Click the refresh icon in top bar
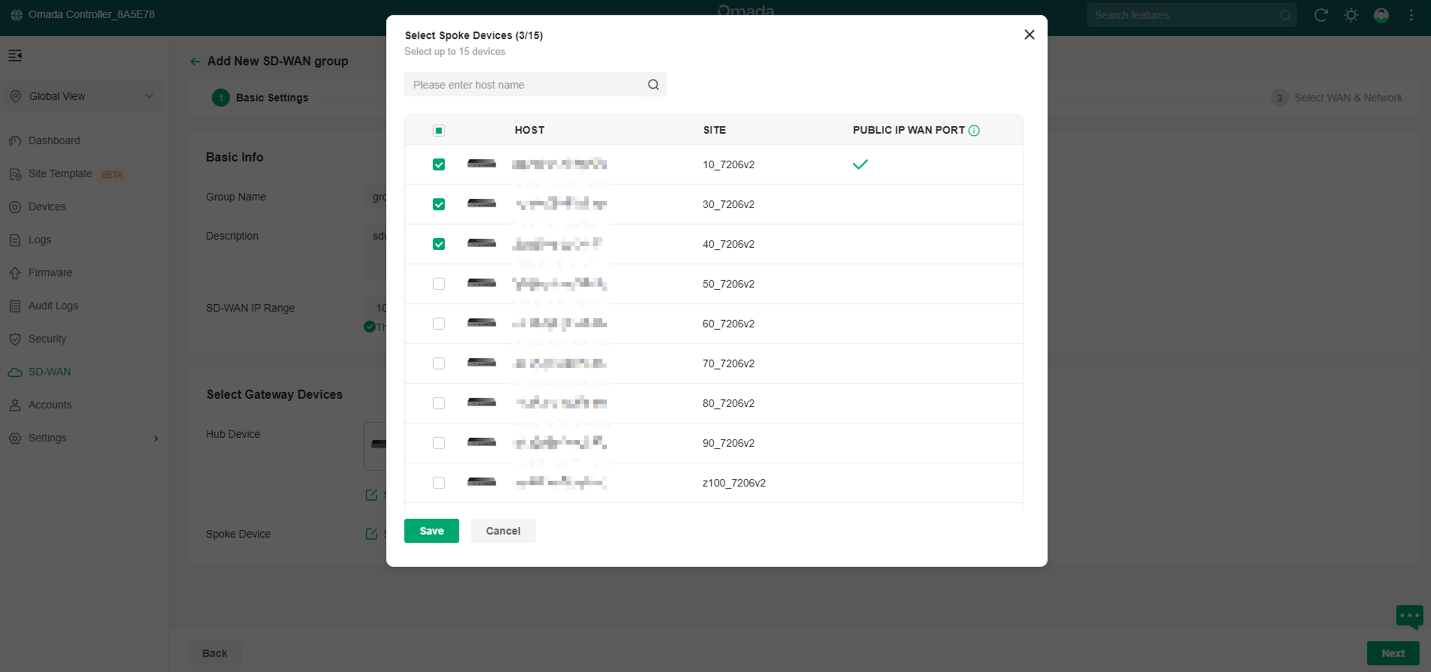The image size is (1431, 672). [x=1321, y=15]
